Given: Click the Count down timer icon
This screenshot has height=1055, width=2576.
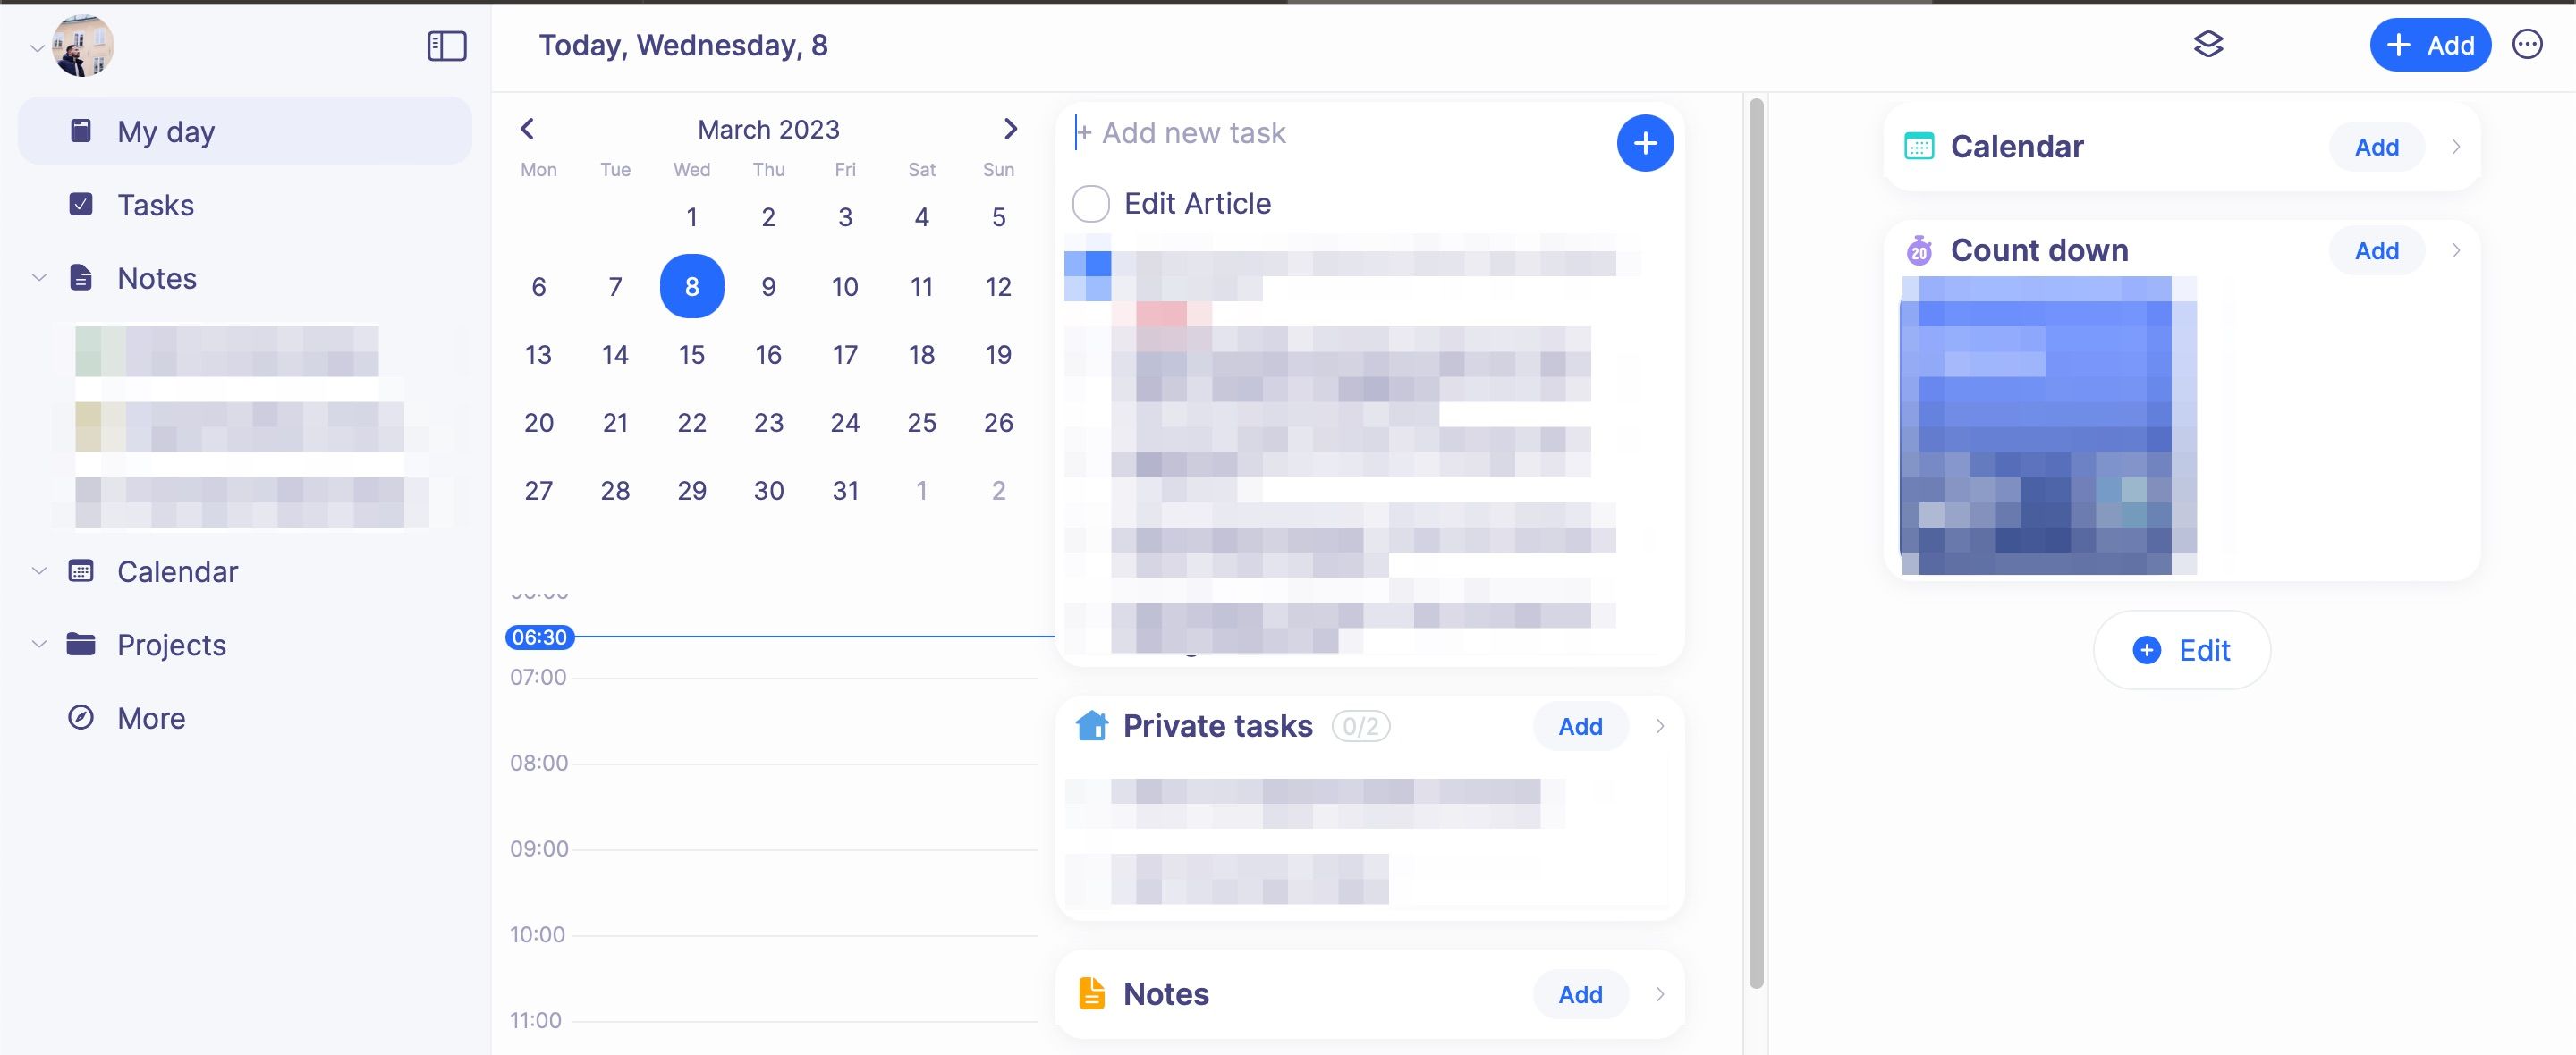Looking at the screenshot, I should [1918, 250].
